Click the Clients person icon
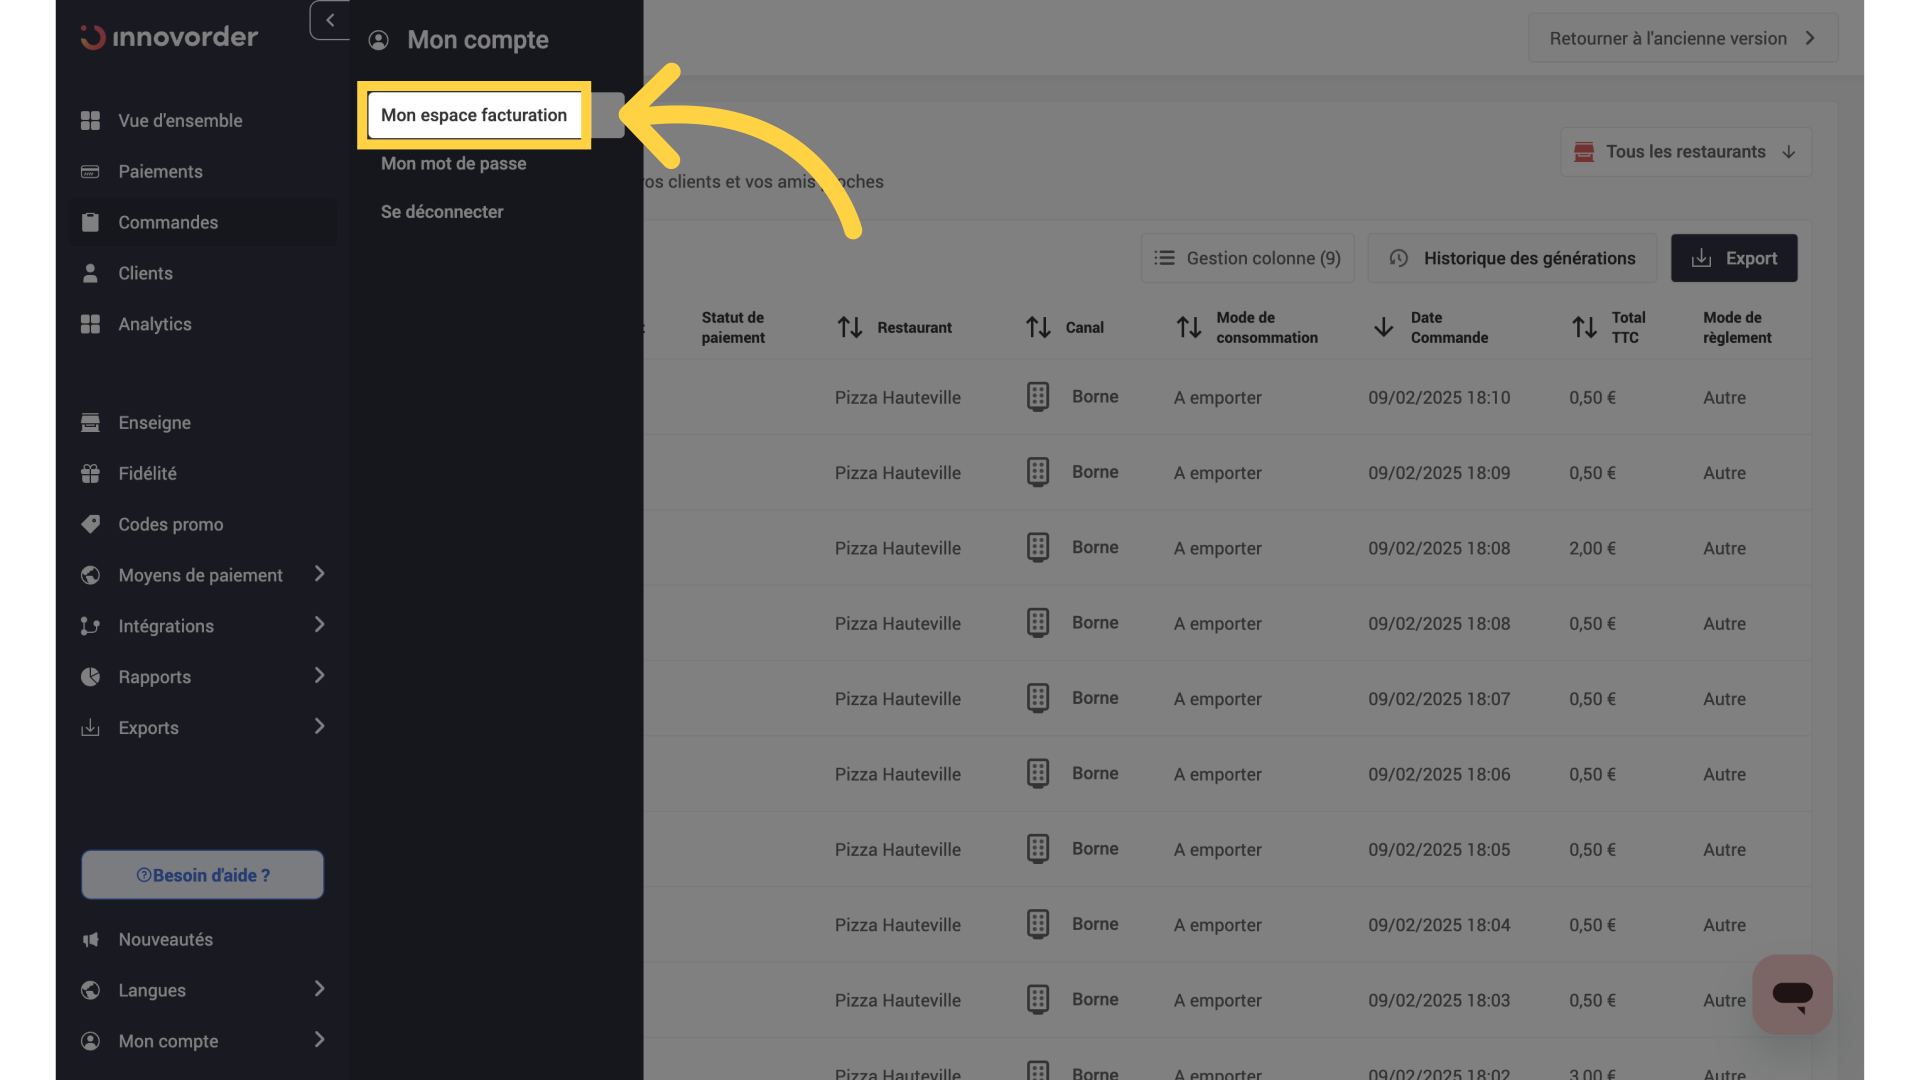Screen dimensions: 1920x1080 tap(90, 273)
